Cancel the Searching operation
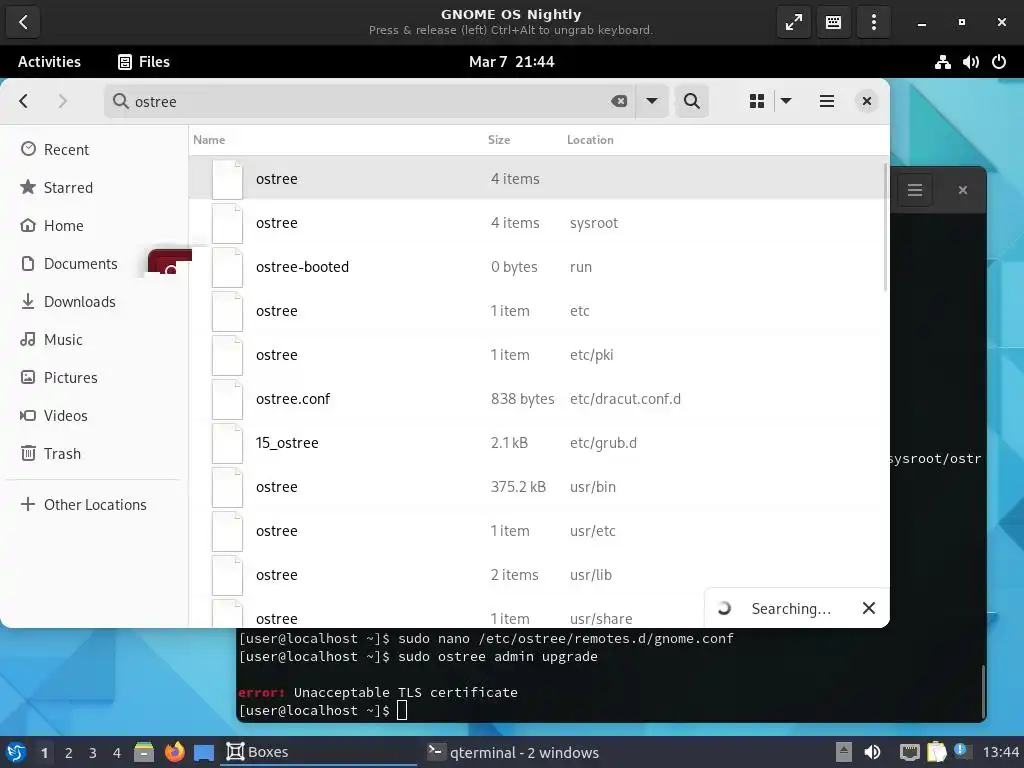This screenshot has width=1024, height=768. coord(869,608)
